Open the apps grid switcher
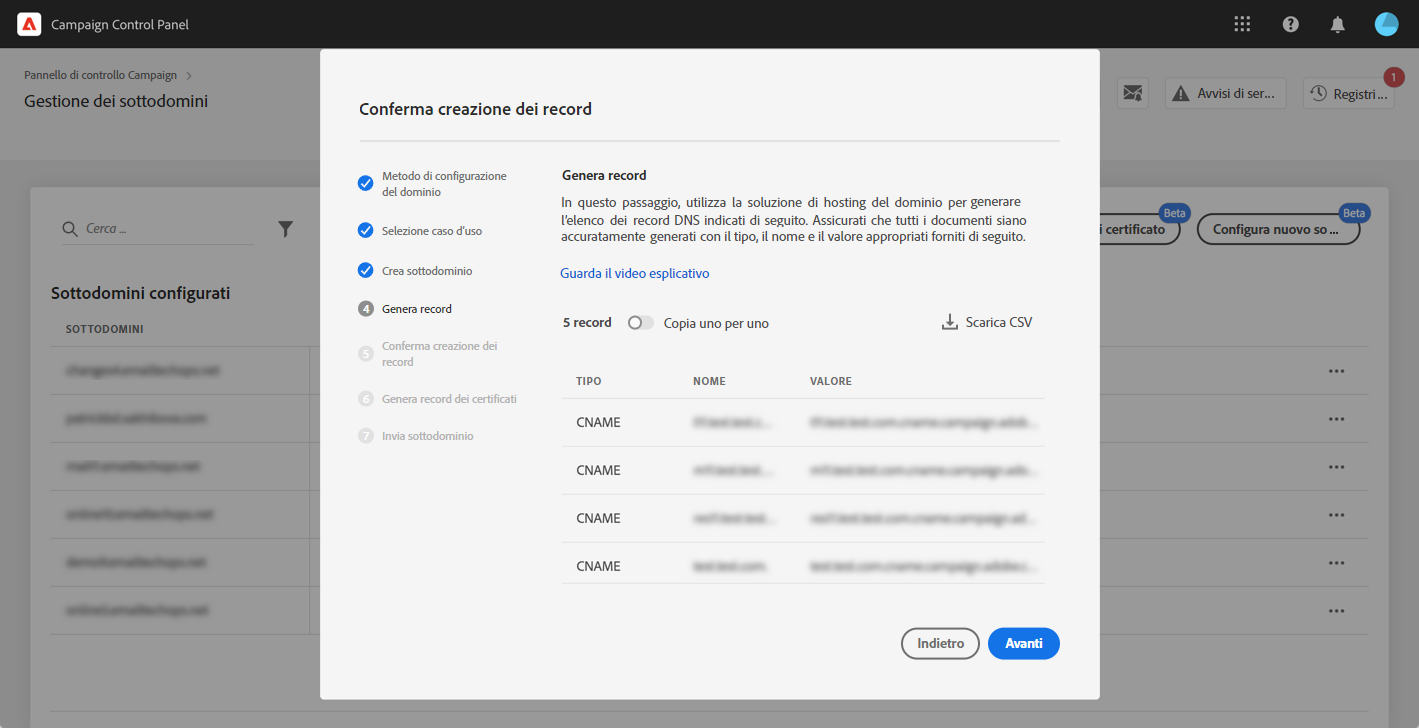 (1243, 24)
